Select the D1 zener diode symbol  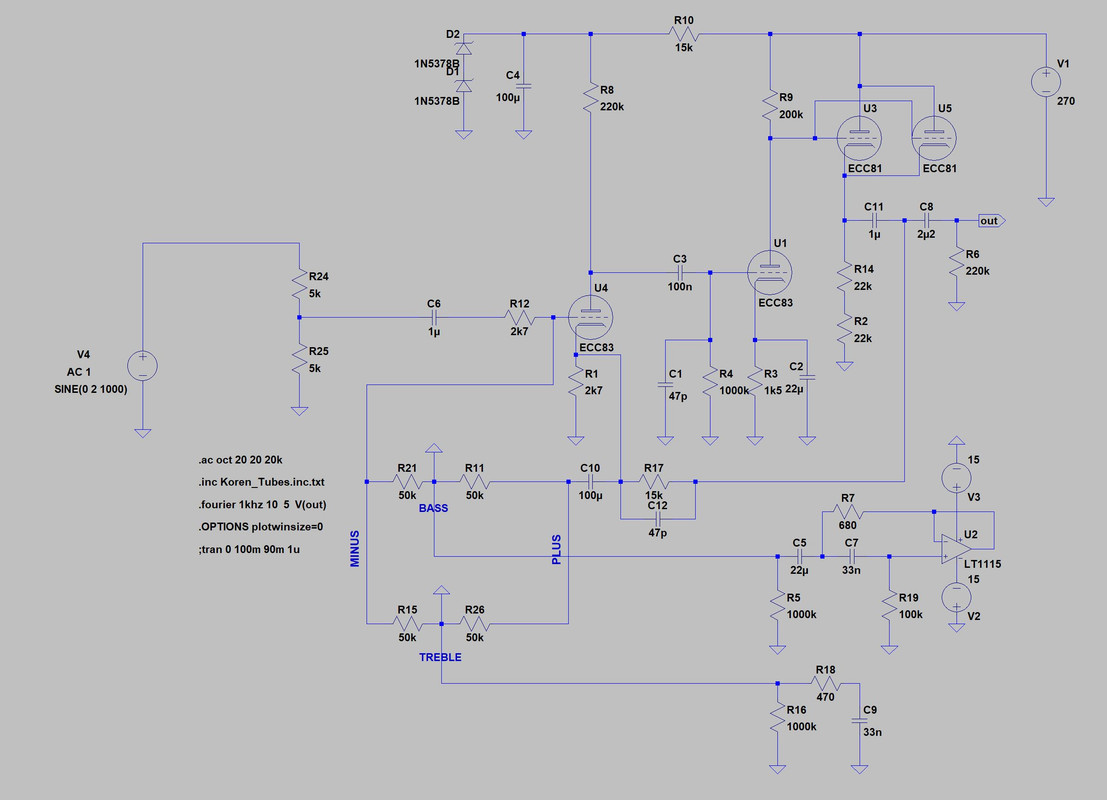coord(464,85)
